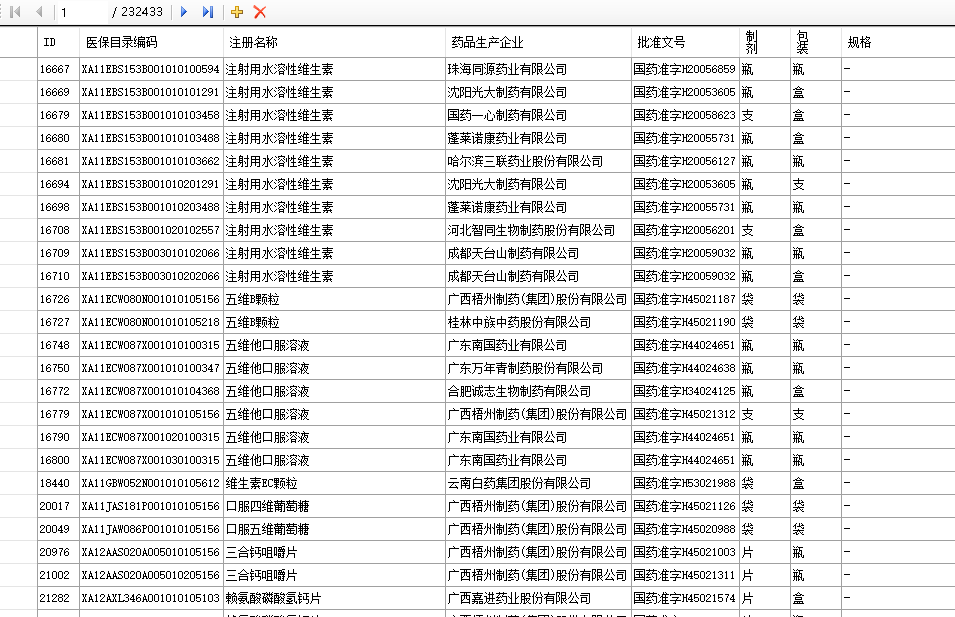The height and width of the screenshot is (617, 955).
Task: Select code cell XA12AXL346A001010105103
Action: click(x=151, y=599)
